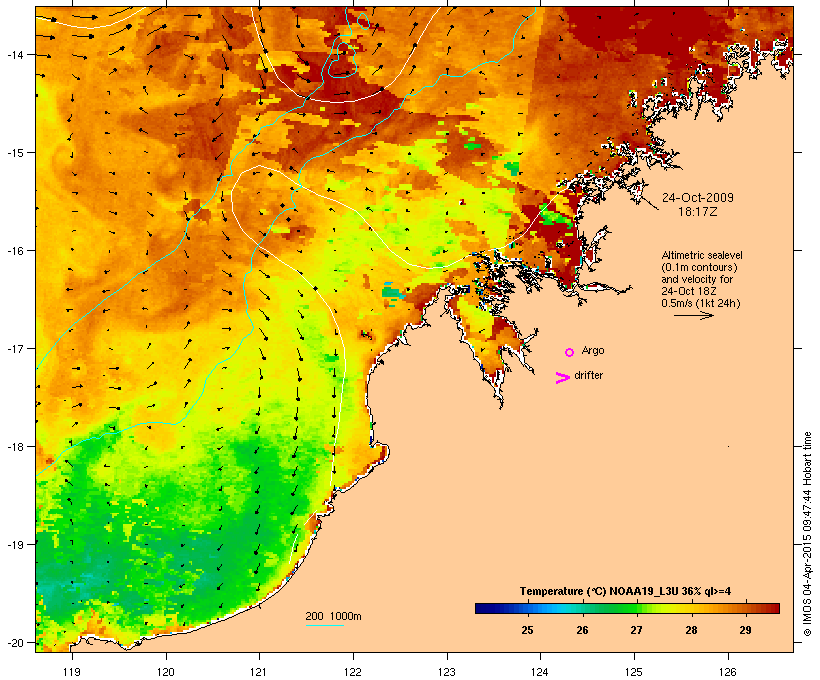This screenshot has width=820, height=680.
Task: Click the dark blue end of the temperature colorbar
Action: pyautogui.click(x=484, y=608)
